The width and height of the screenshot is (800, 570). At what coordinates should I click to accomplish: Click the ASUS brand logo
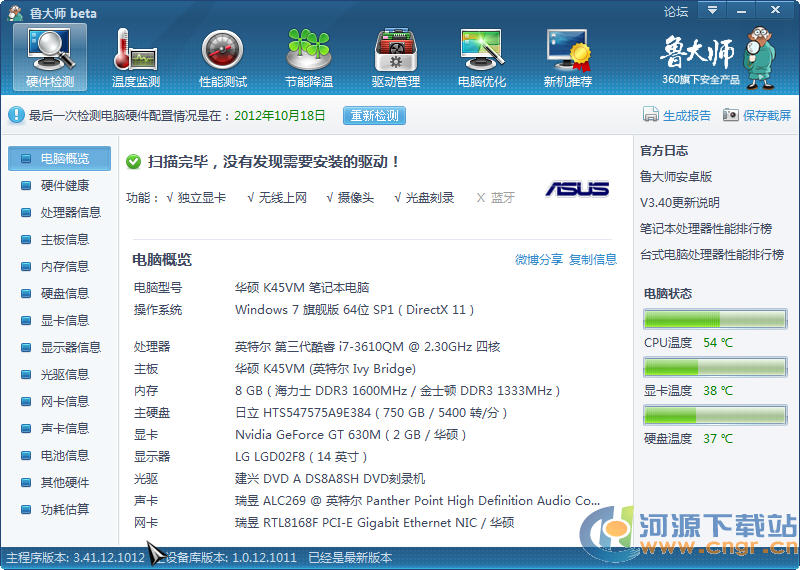point(577,189)
